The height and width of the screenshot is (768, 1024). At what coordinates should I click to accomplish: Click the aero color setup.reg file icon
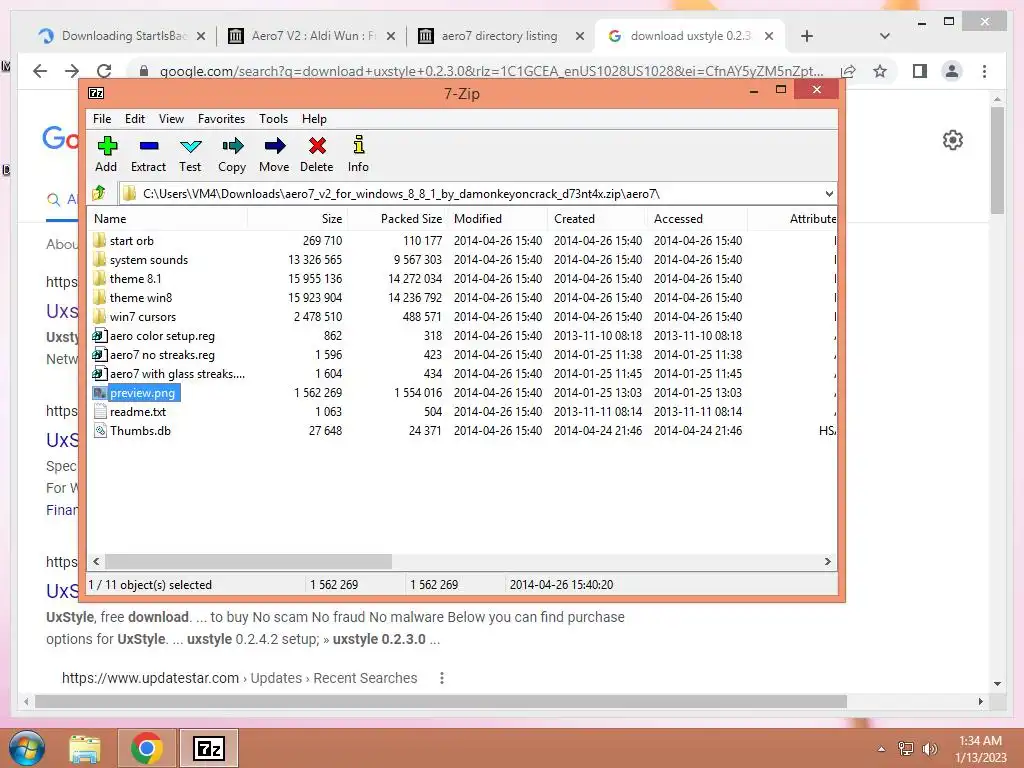[x=99, y=336]
